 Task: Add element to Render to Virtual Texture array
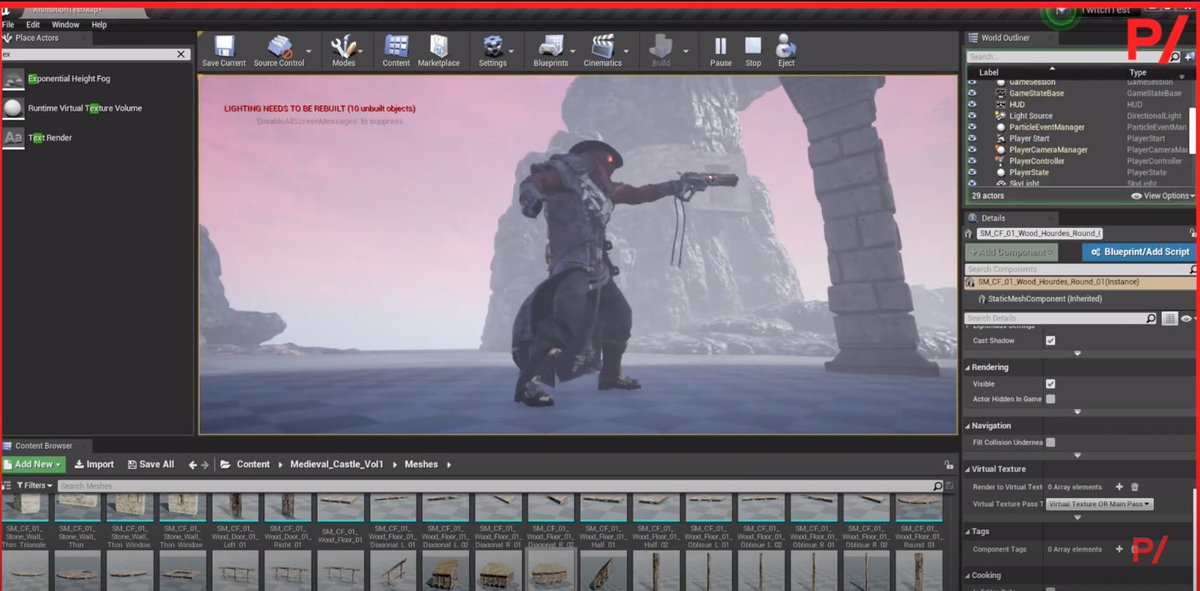pyautogui.click(x=1119, y=486)
